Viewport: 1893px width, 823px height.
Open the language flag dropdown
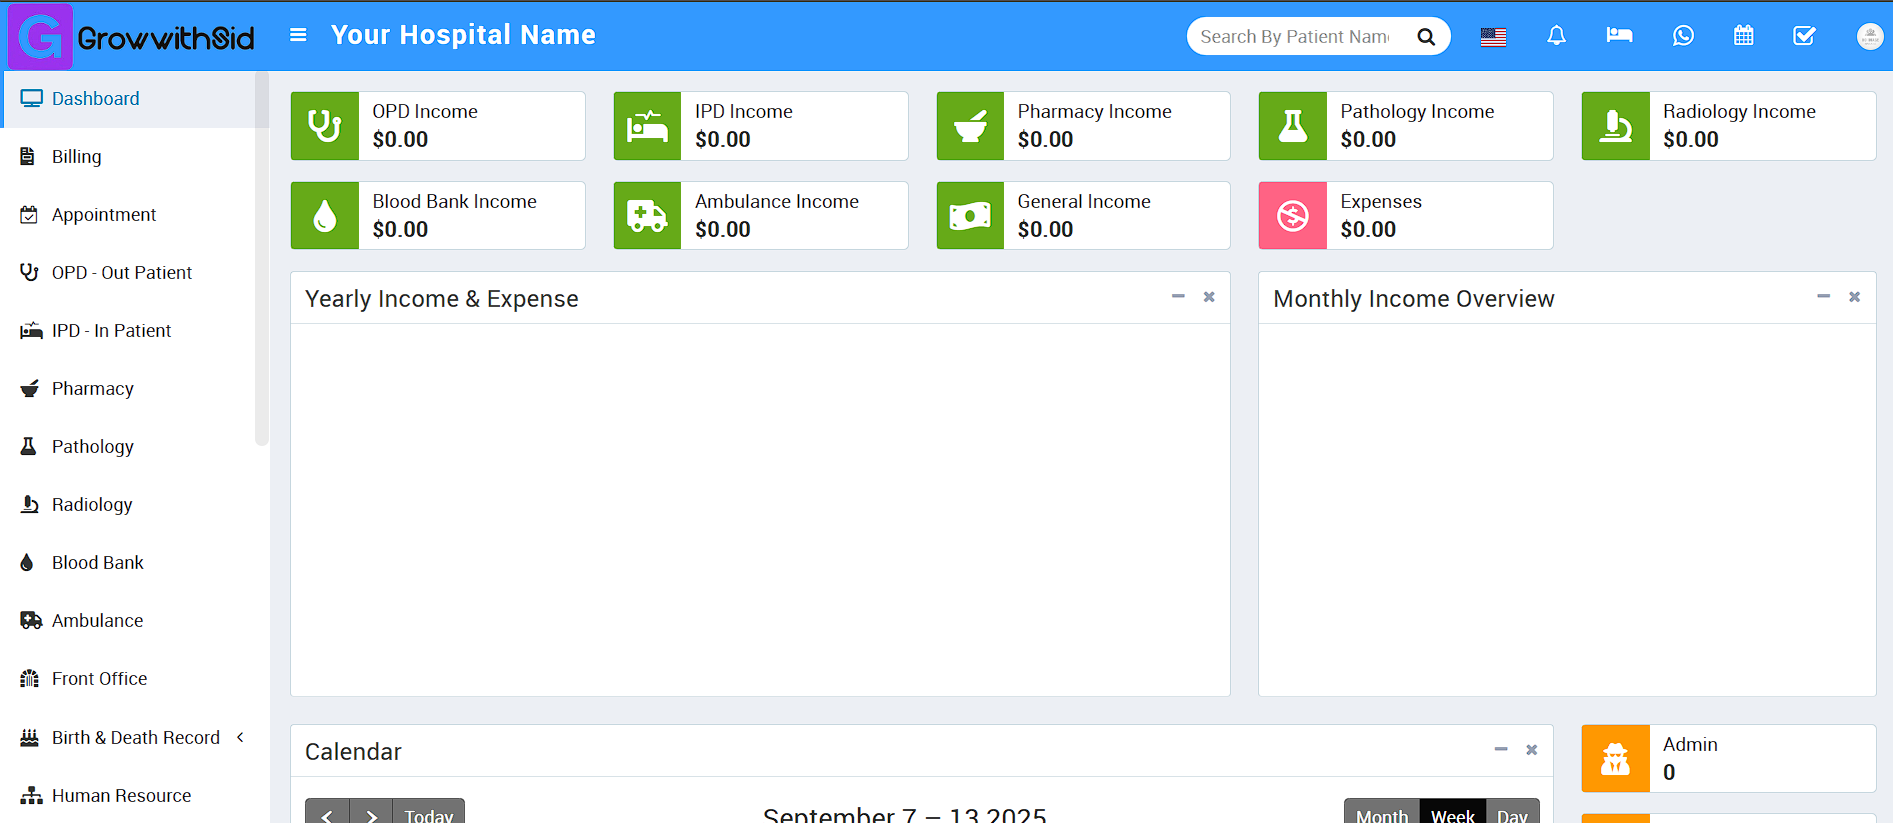[1493, 37]
